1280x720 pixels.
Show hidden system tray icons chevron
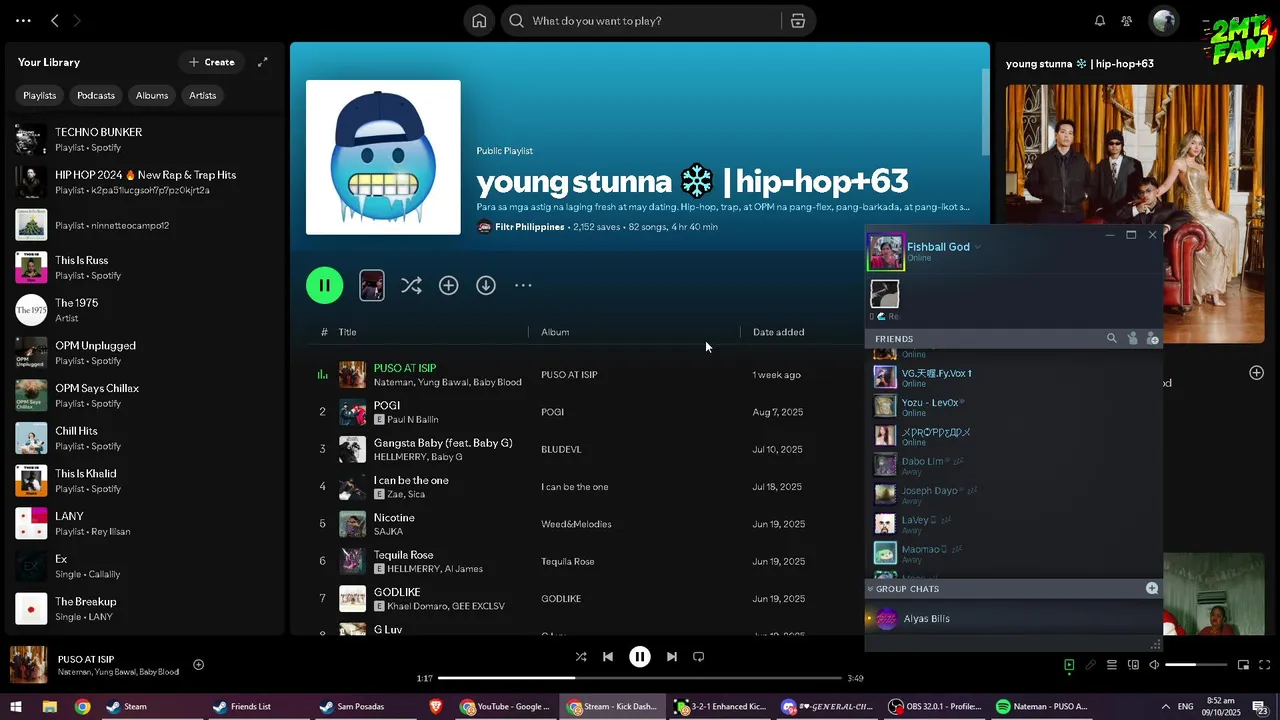1165,707
